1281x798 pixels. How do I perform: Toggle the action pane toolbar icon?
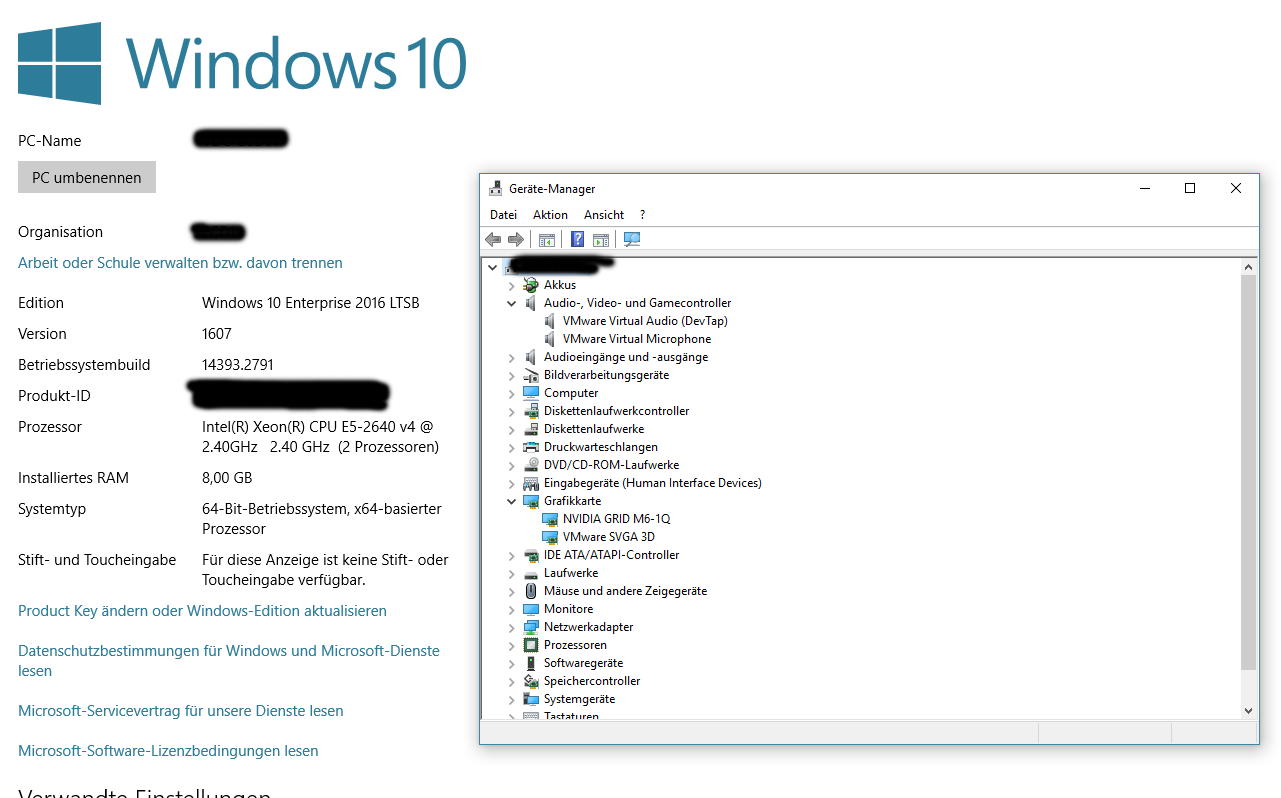[x=601, y=240]
